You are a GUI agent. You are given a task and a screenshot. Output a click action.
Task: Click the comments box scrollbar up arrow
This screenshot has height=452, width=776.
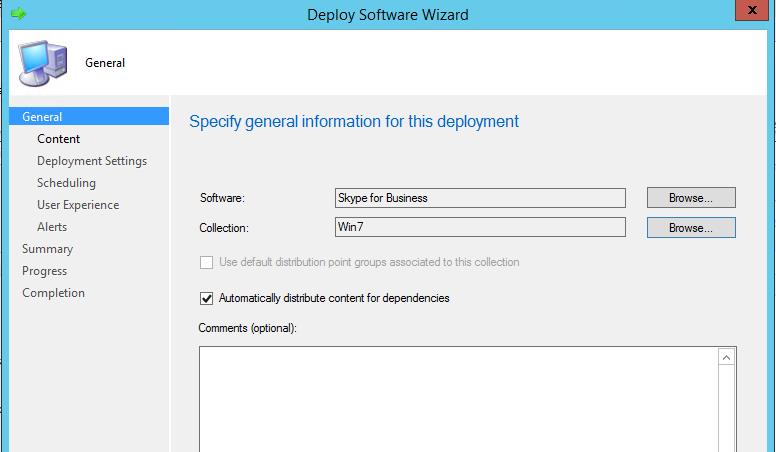(x=727, y=358)
